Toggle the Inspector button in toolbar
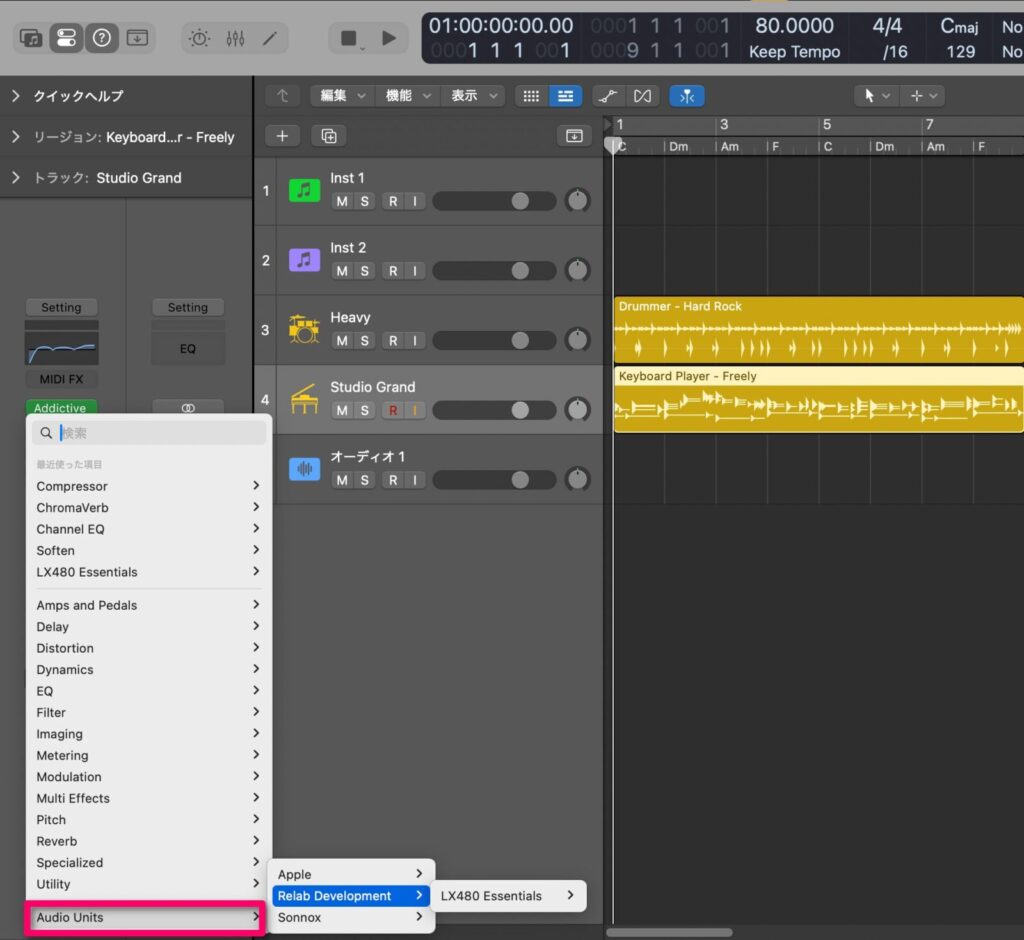1024x940 pixels. [66, 38]
